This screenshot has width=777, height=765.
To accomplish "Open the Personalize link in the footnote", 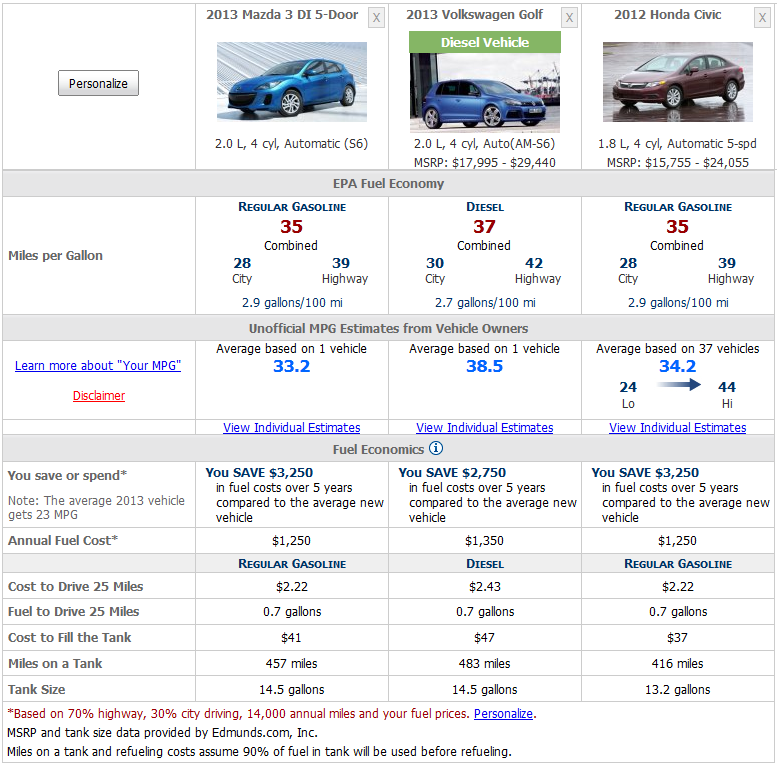I will [x=503, y=713].
